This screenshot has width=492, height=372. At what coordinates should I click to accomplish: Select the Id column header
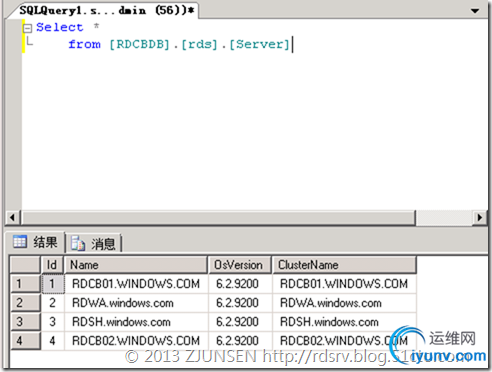pyautogui.click(x=52, y=265)
